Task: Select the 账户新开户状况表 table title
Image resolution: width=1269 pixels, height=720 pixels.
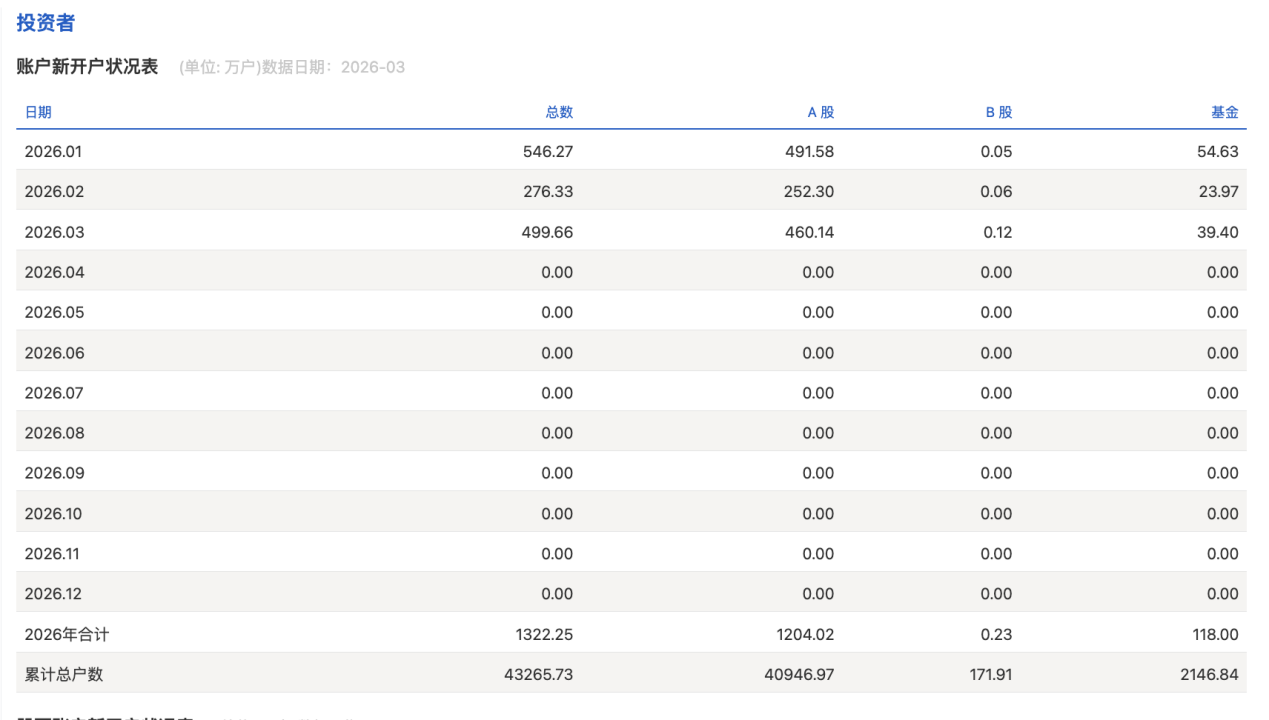Action: pyautogui.click(x=88, y=67)
